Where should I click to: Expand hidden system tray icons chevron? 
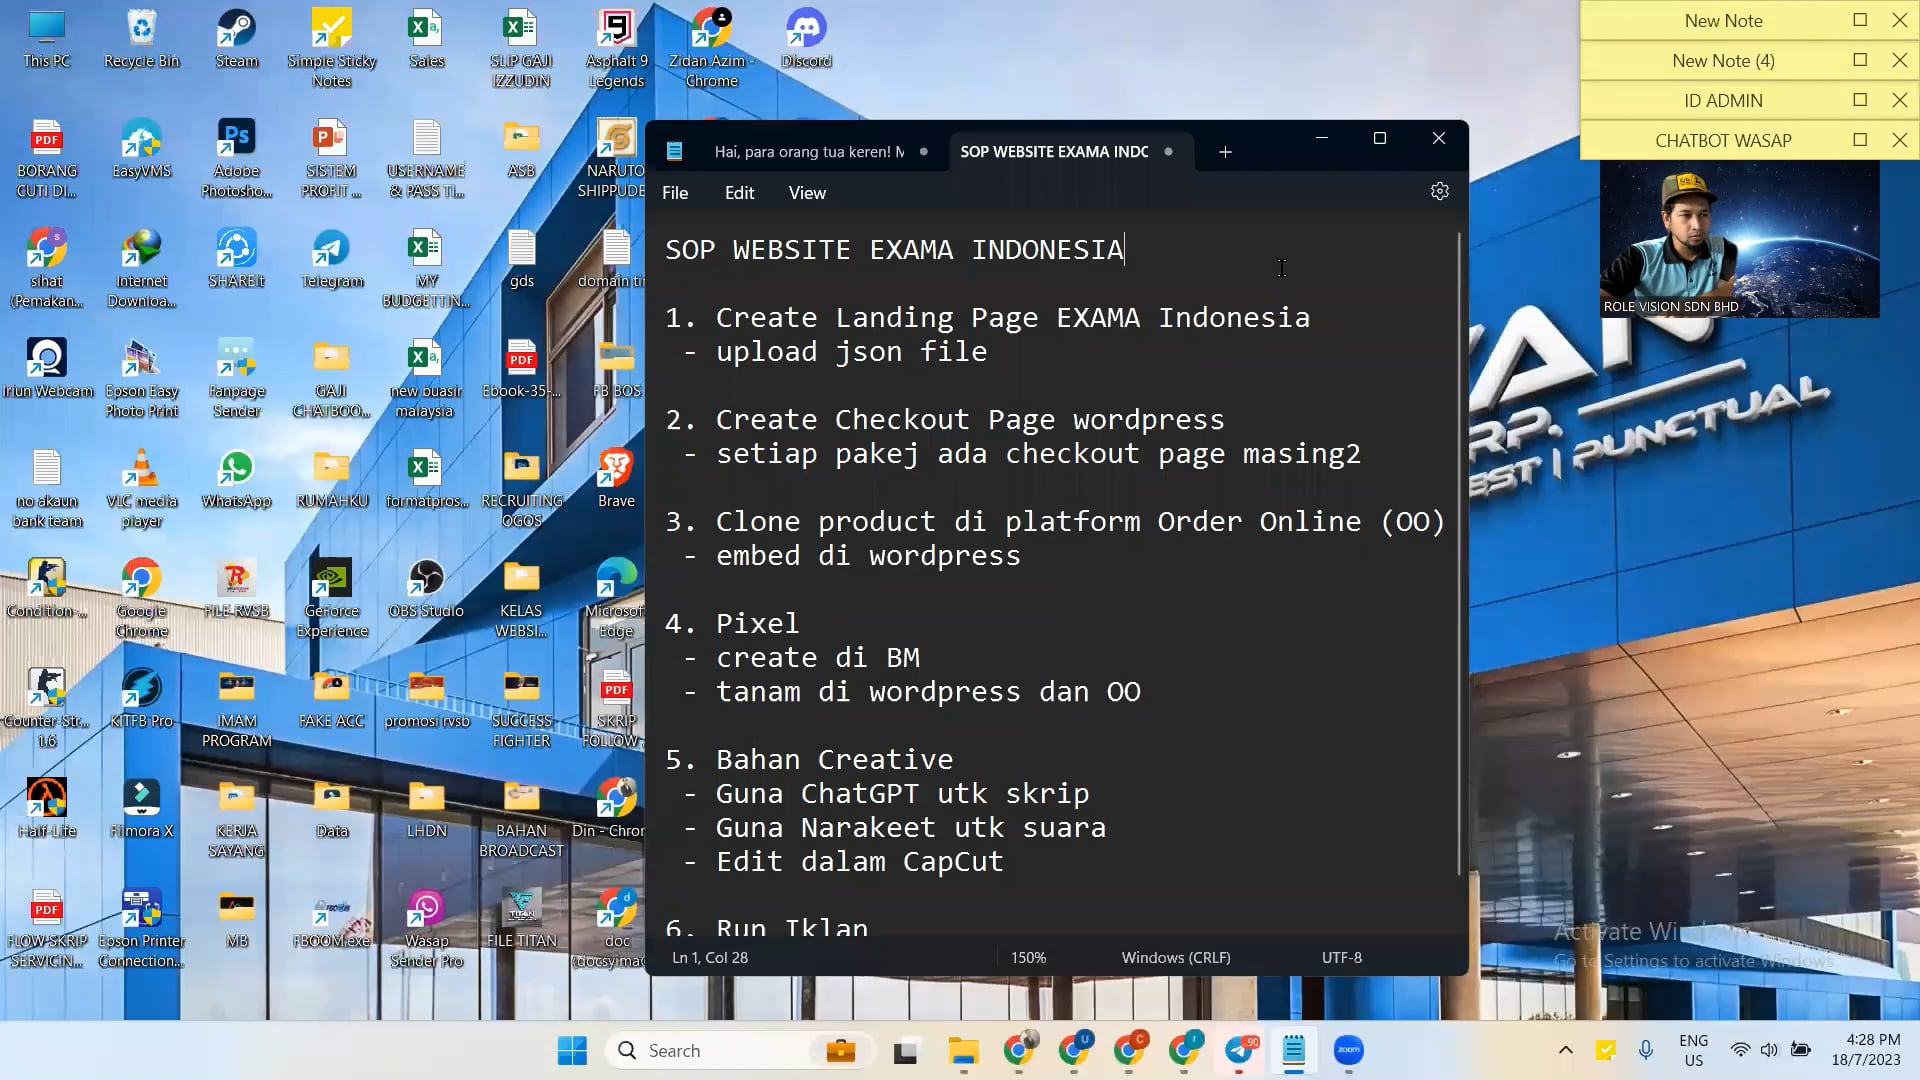[x=1566, y=1050]
